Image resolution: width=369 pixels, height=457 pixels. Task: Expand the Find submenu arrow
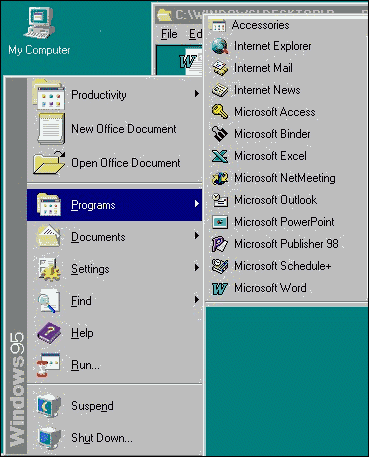[197, 300]
